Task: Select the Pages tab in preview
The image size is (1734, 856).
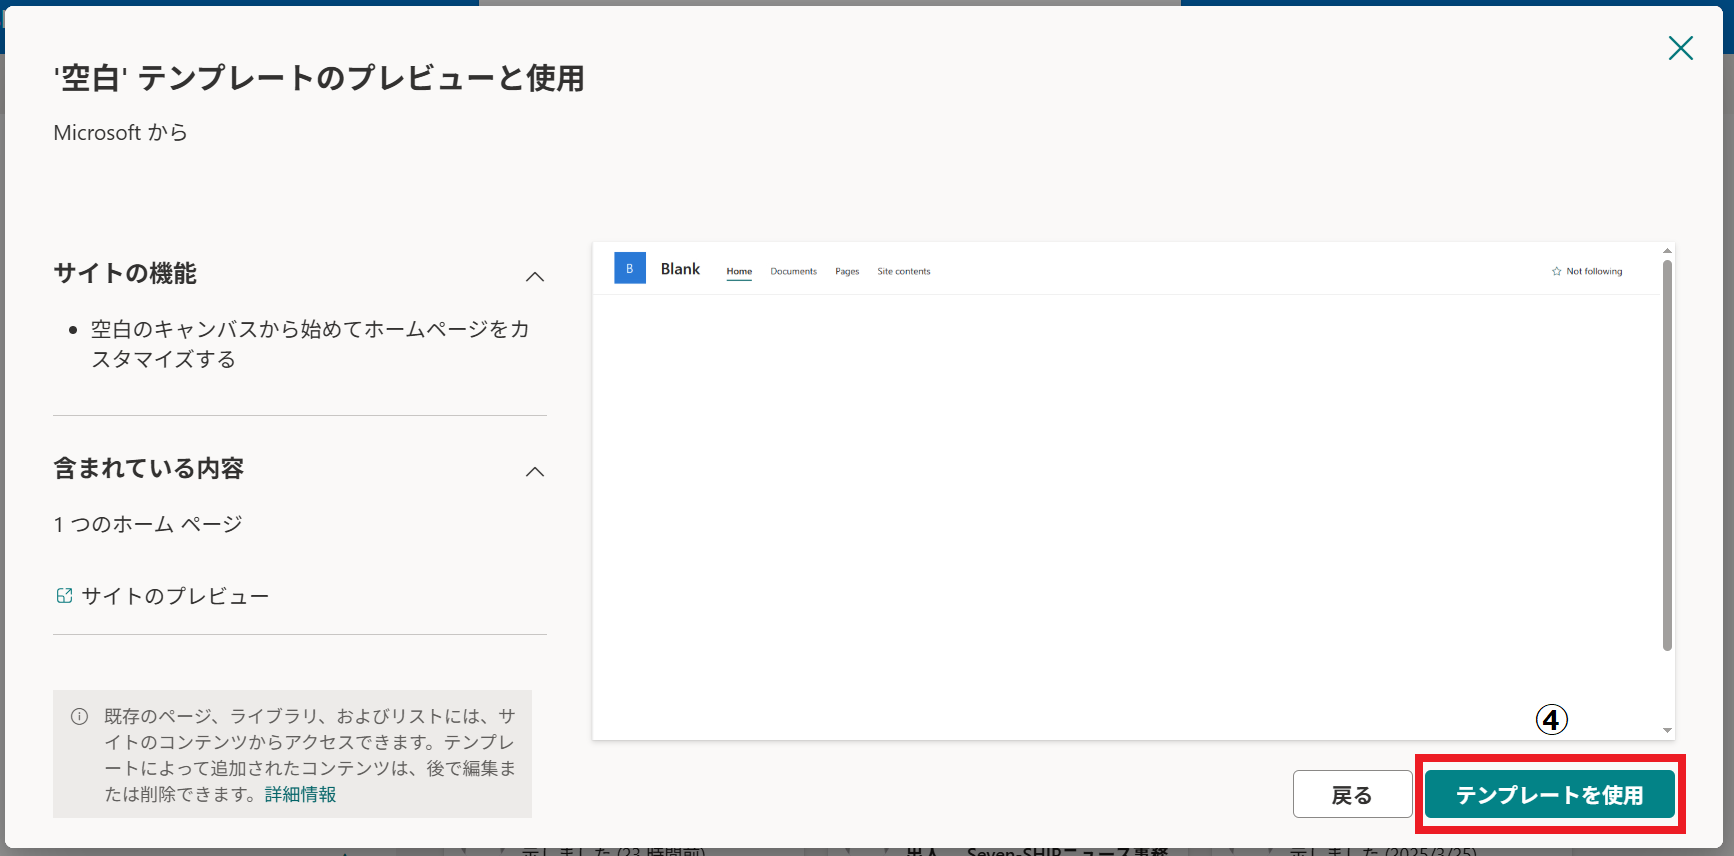Action: point(847,271)
